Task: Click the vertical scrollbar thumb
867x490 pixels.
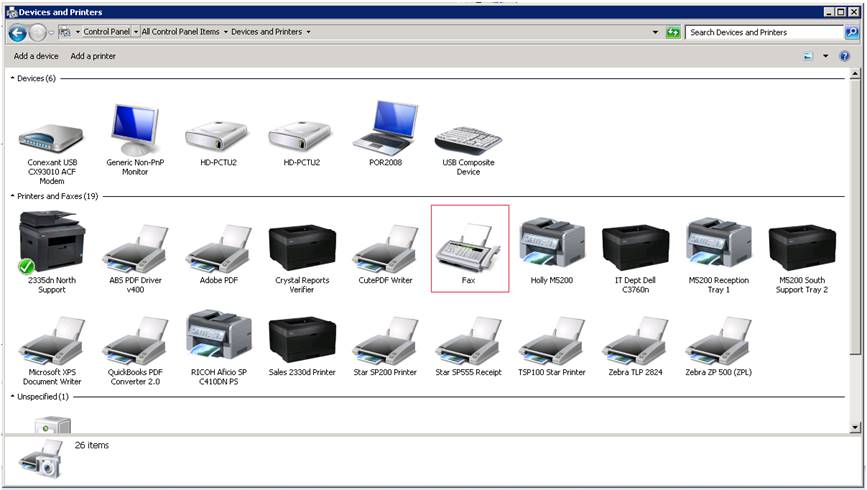Action: point(855,216)
